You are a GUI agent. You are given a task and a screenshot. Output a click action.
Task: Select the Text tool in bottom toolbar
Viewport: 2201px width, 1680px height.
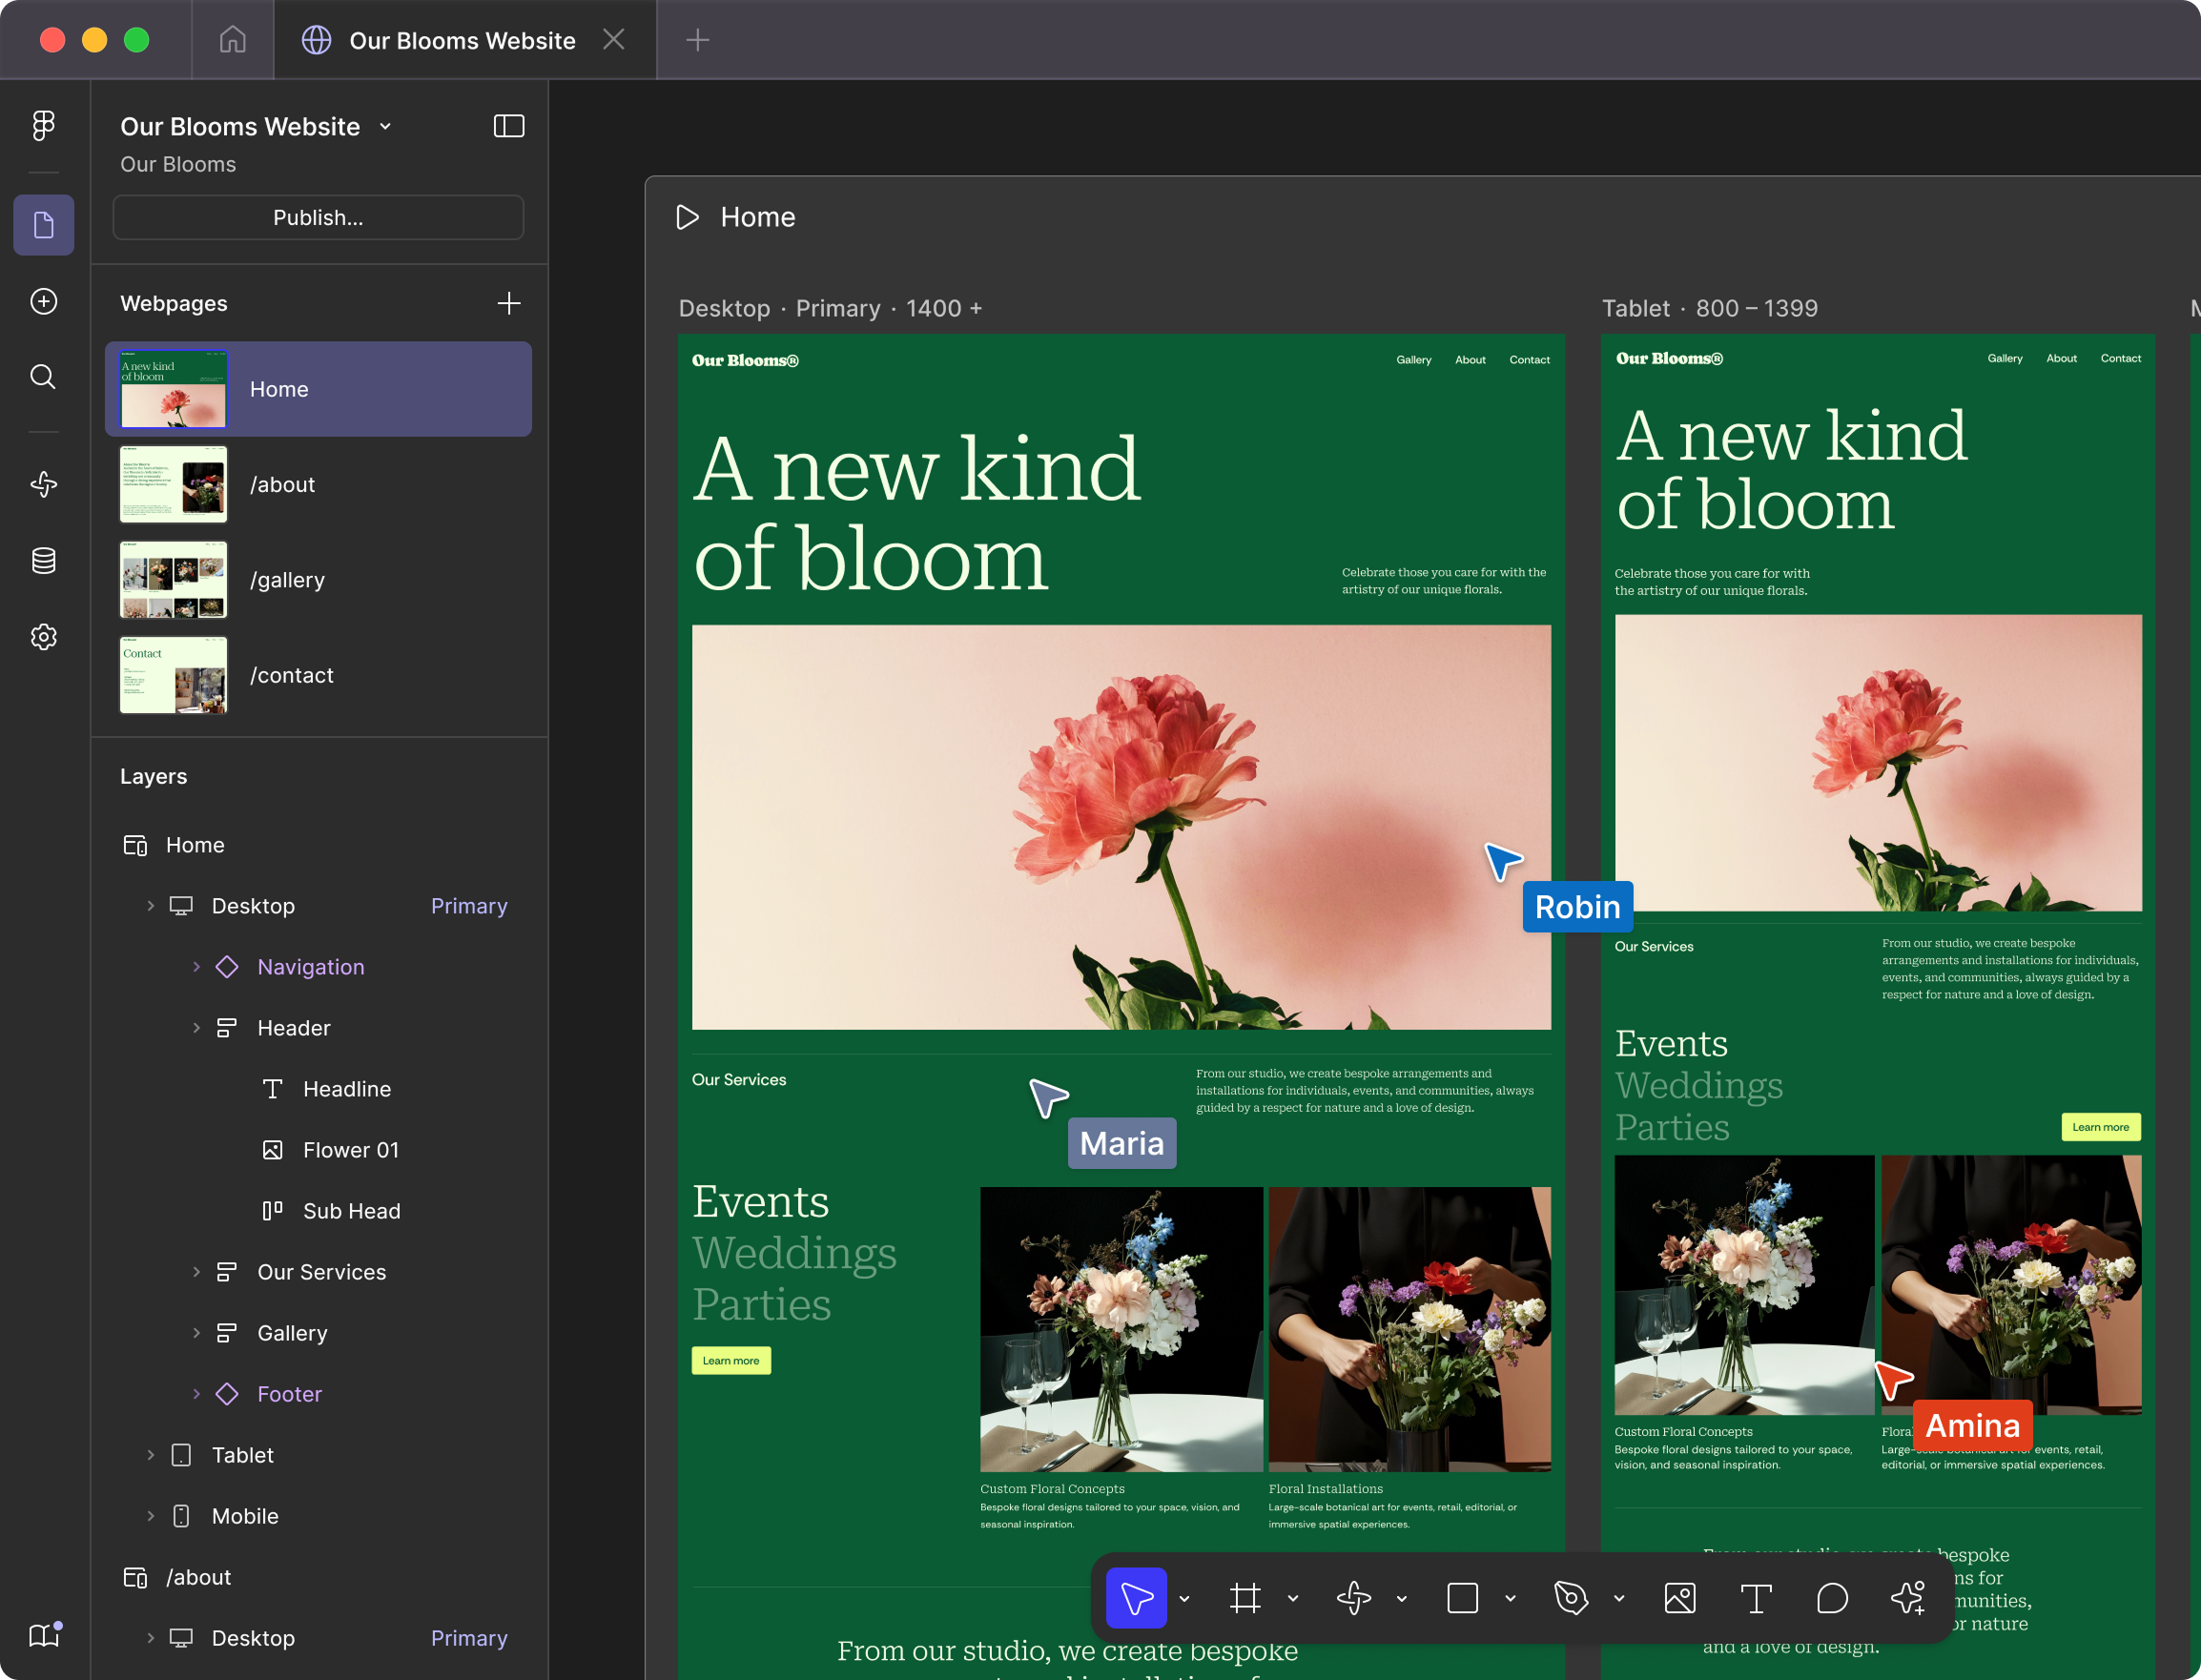tap(1756, 1598)
